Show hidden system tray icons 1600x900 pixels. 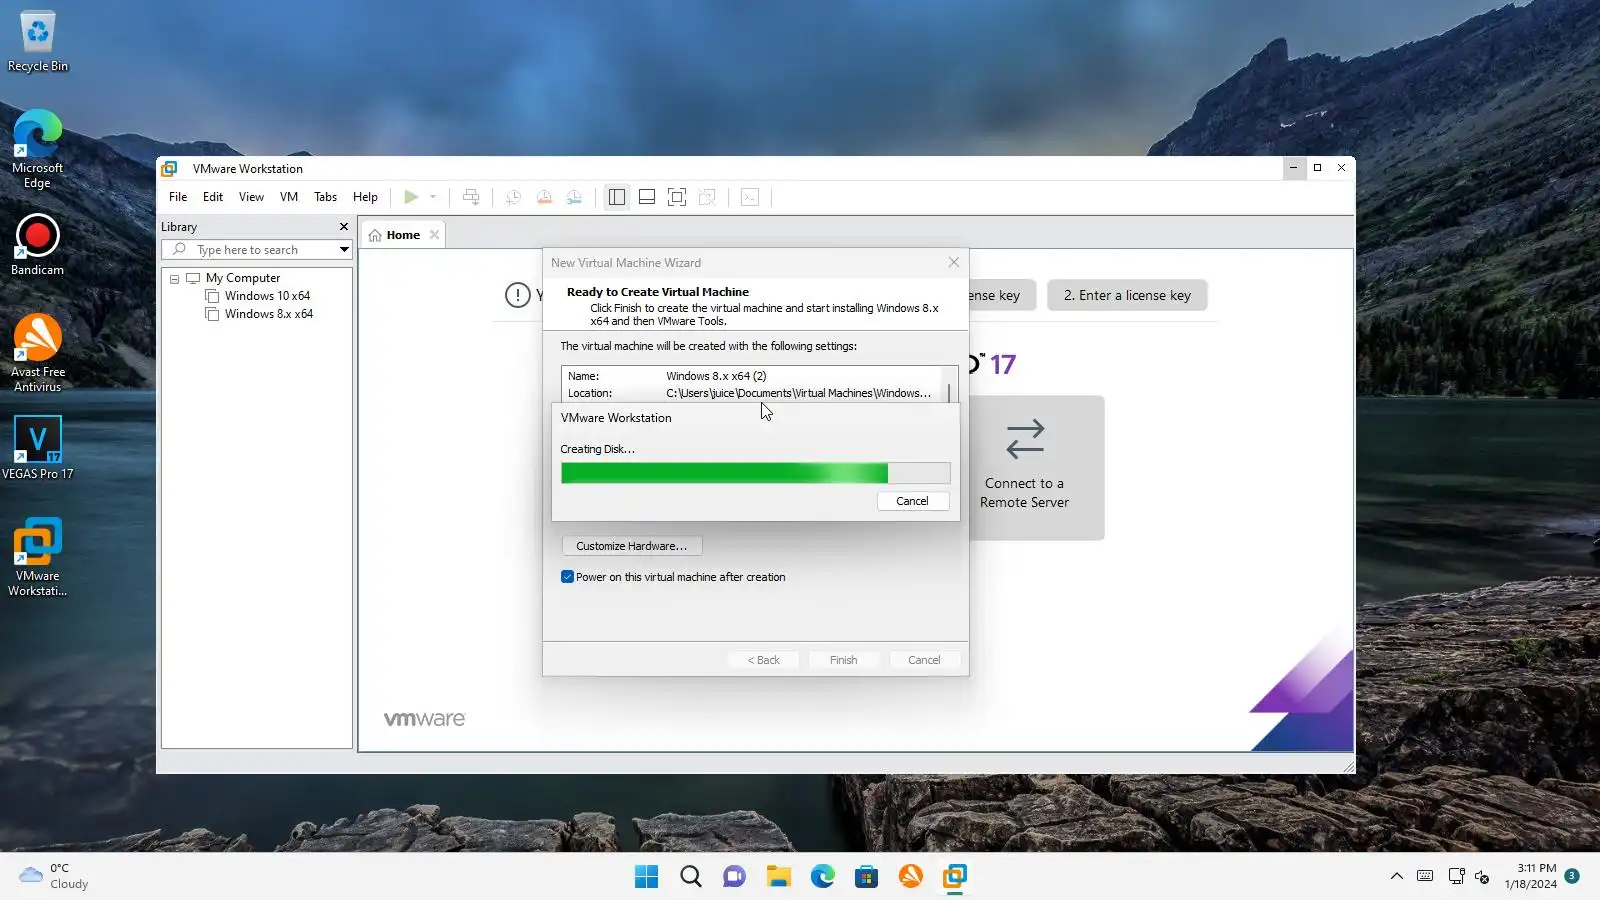(x=1396, y=877)
